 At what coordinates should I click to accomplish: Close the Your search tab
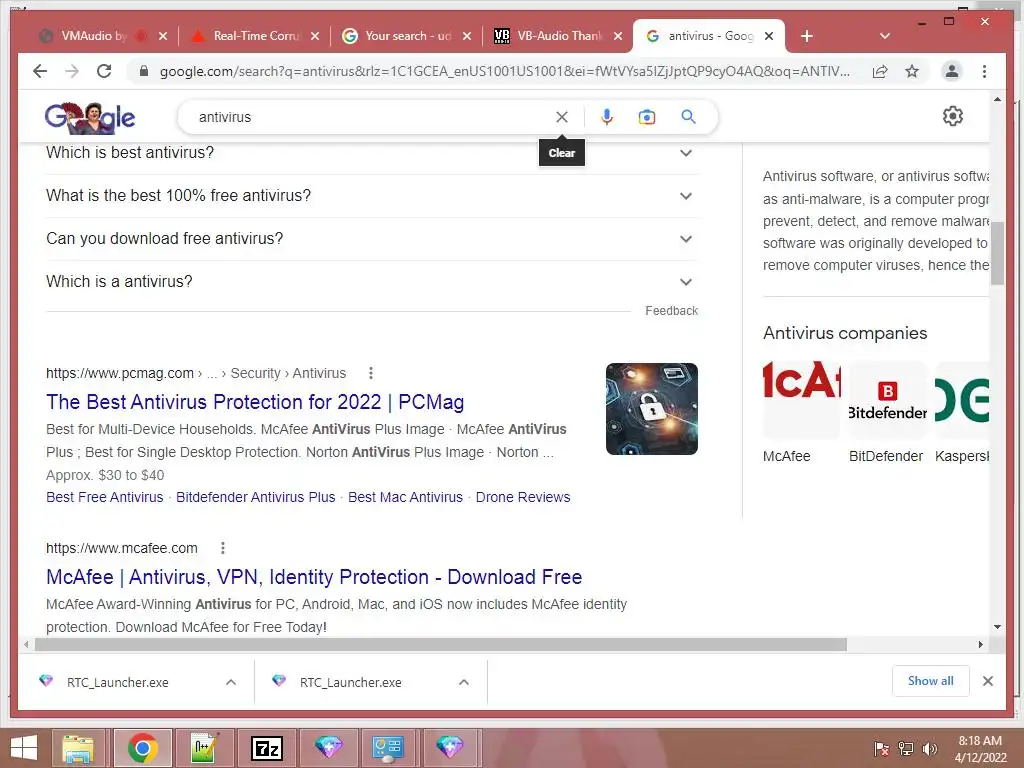point(466,36)
